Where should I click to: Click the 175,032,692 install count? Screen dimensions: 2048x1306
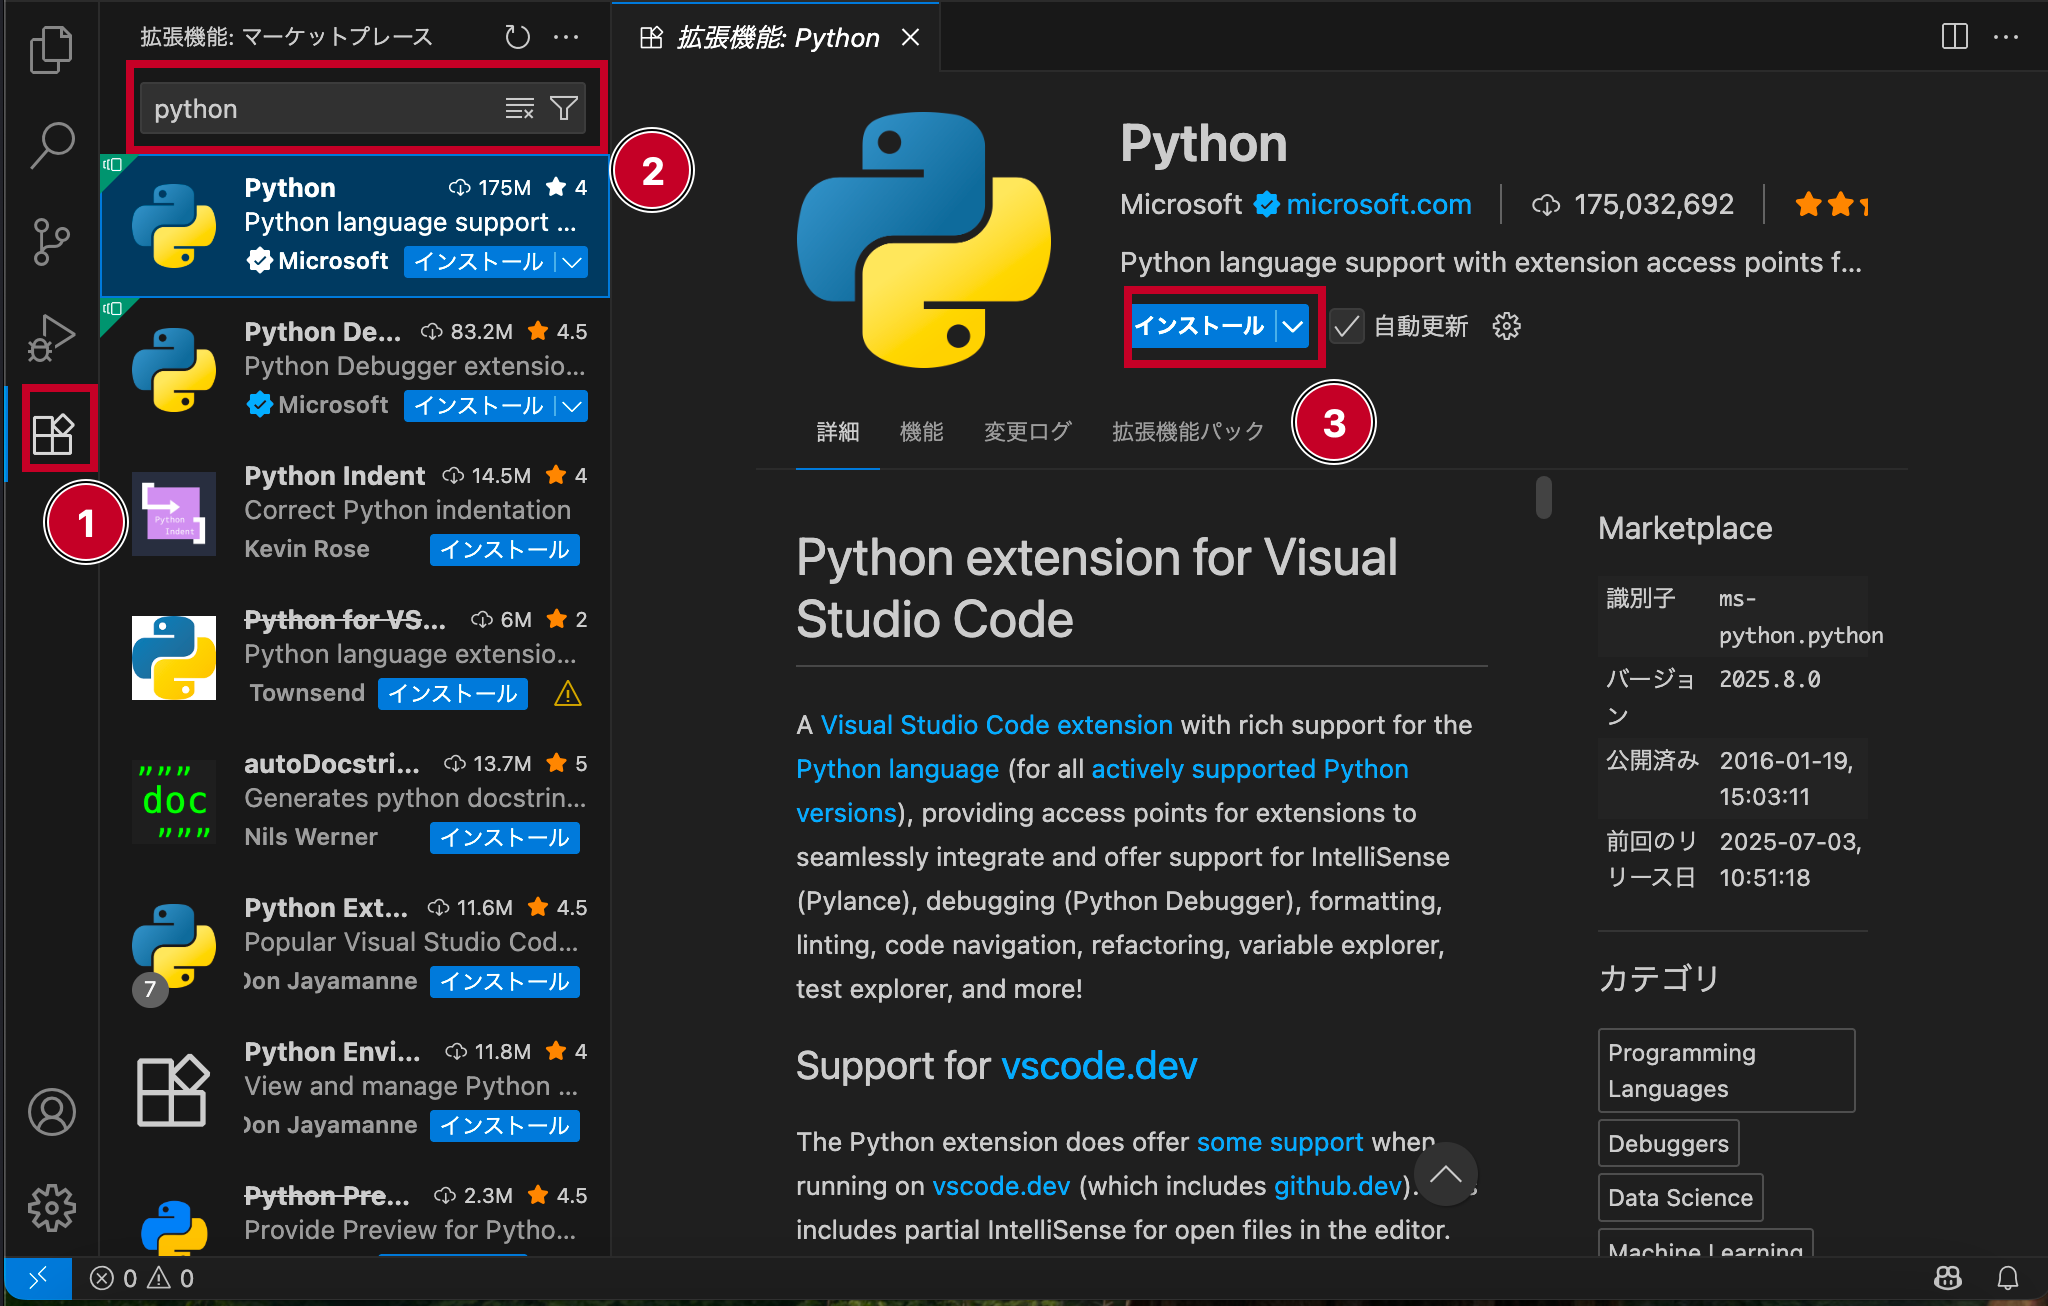coord(1653,204)
